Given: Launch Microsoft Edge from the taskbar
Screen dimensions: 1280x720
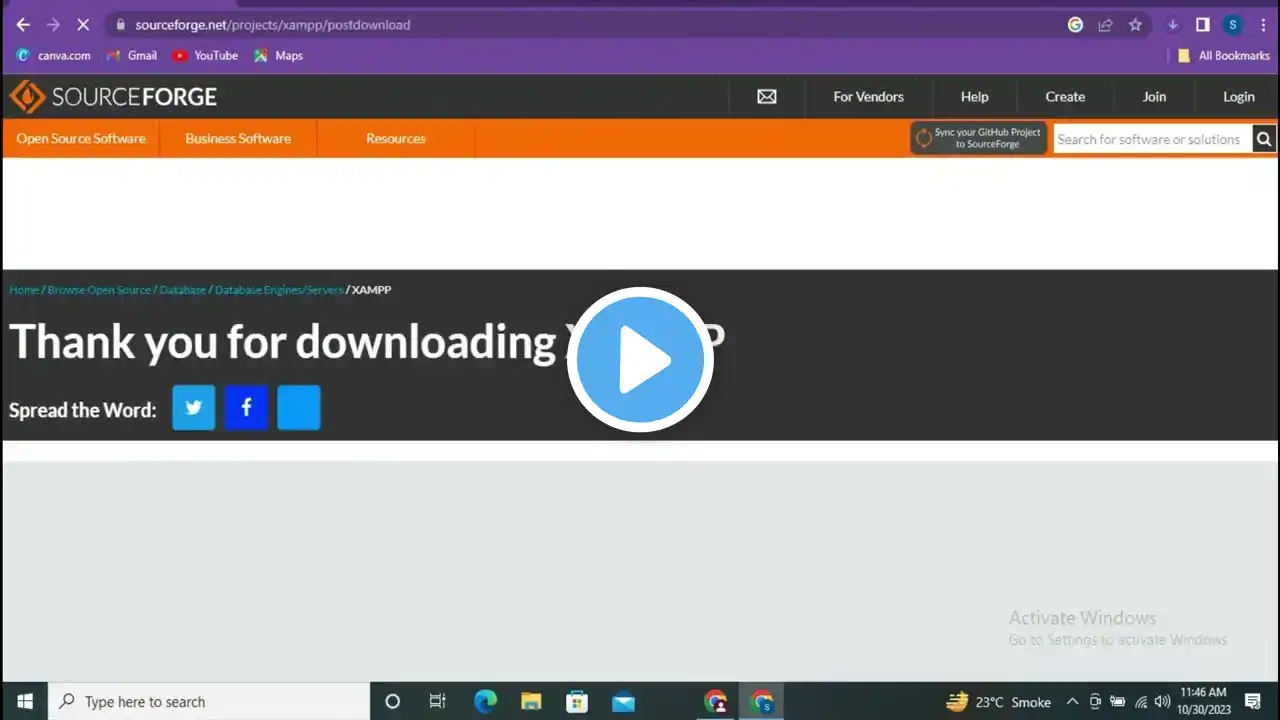Looking at the screenshot, I should point(485,701).
